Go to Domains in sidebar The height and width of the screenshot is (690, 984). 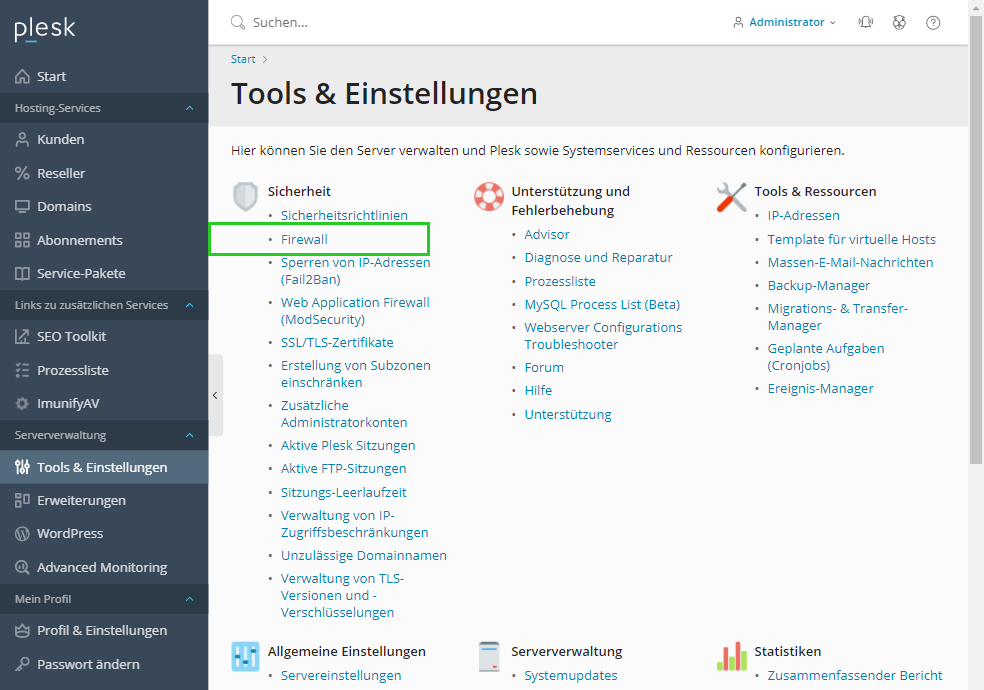[x=104, y=206]
